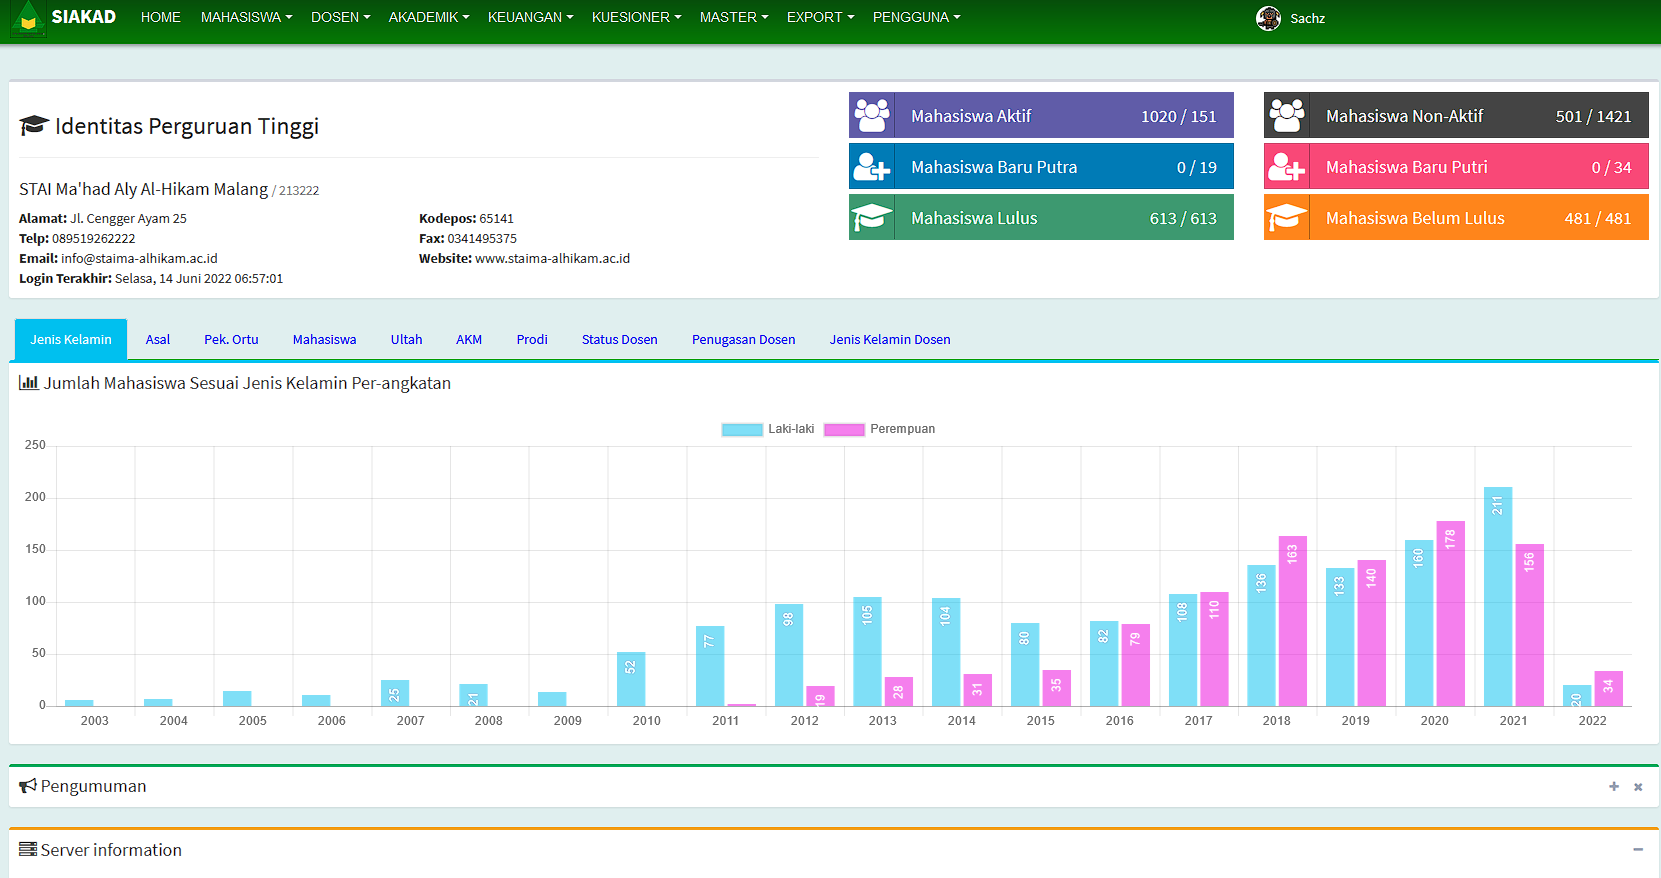Screen dimensions: 1661x878
Task: Open the AKADEMIK dropdown menu
Action: pyautogui.click(x=428, y=18)
